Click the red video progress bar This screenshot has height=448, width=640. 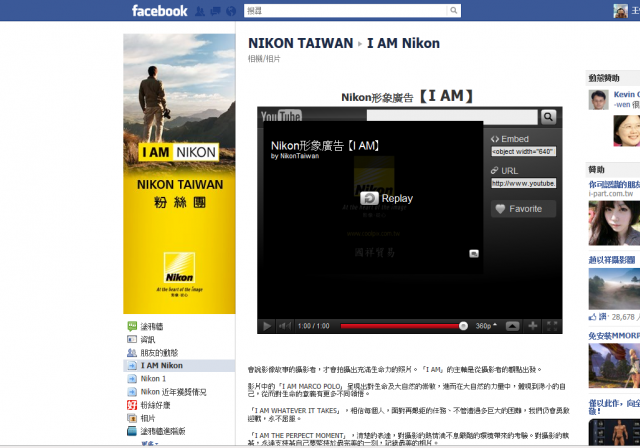point(400,326)
